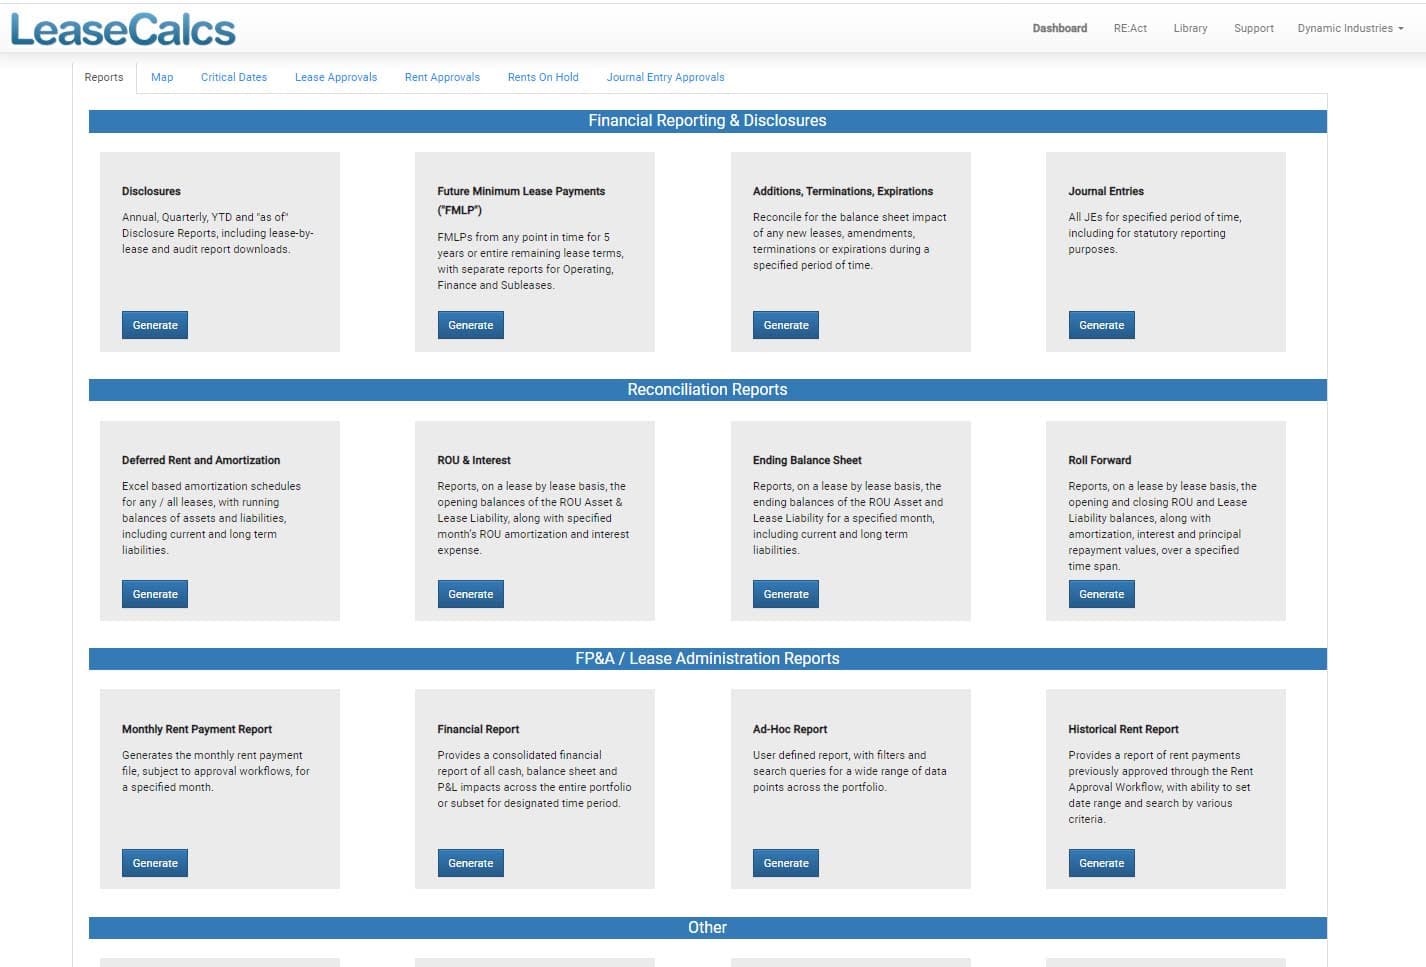Click the RE:Act navigation link
Screen dimensions: 1426x967
click(1130, 28)
